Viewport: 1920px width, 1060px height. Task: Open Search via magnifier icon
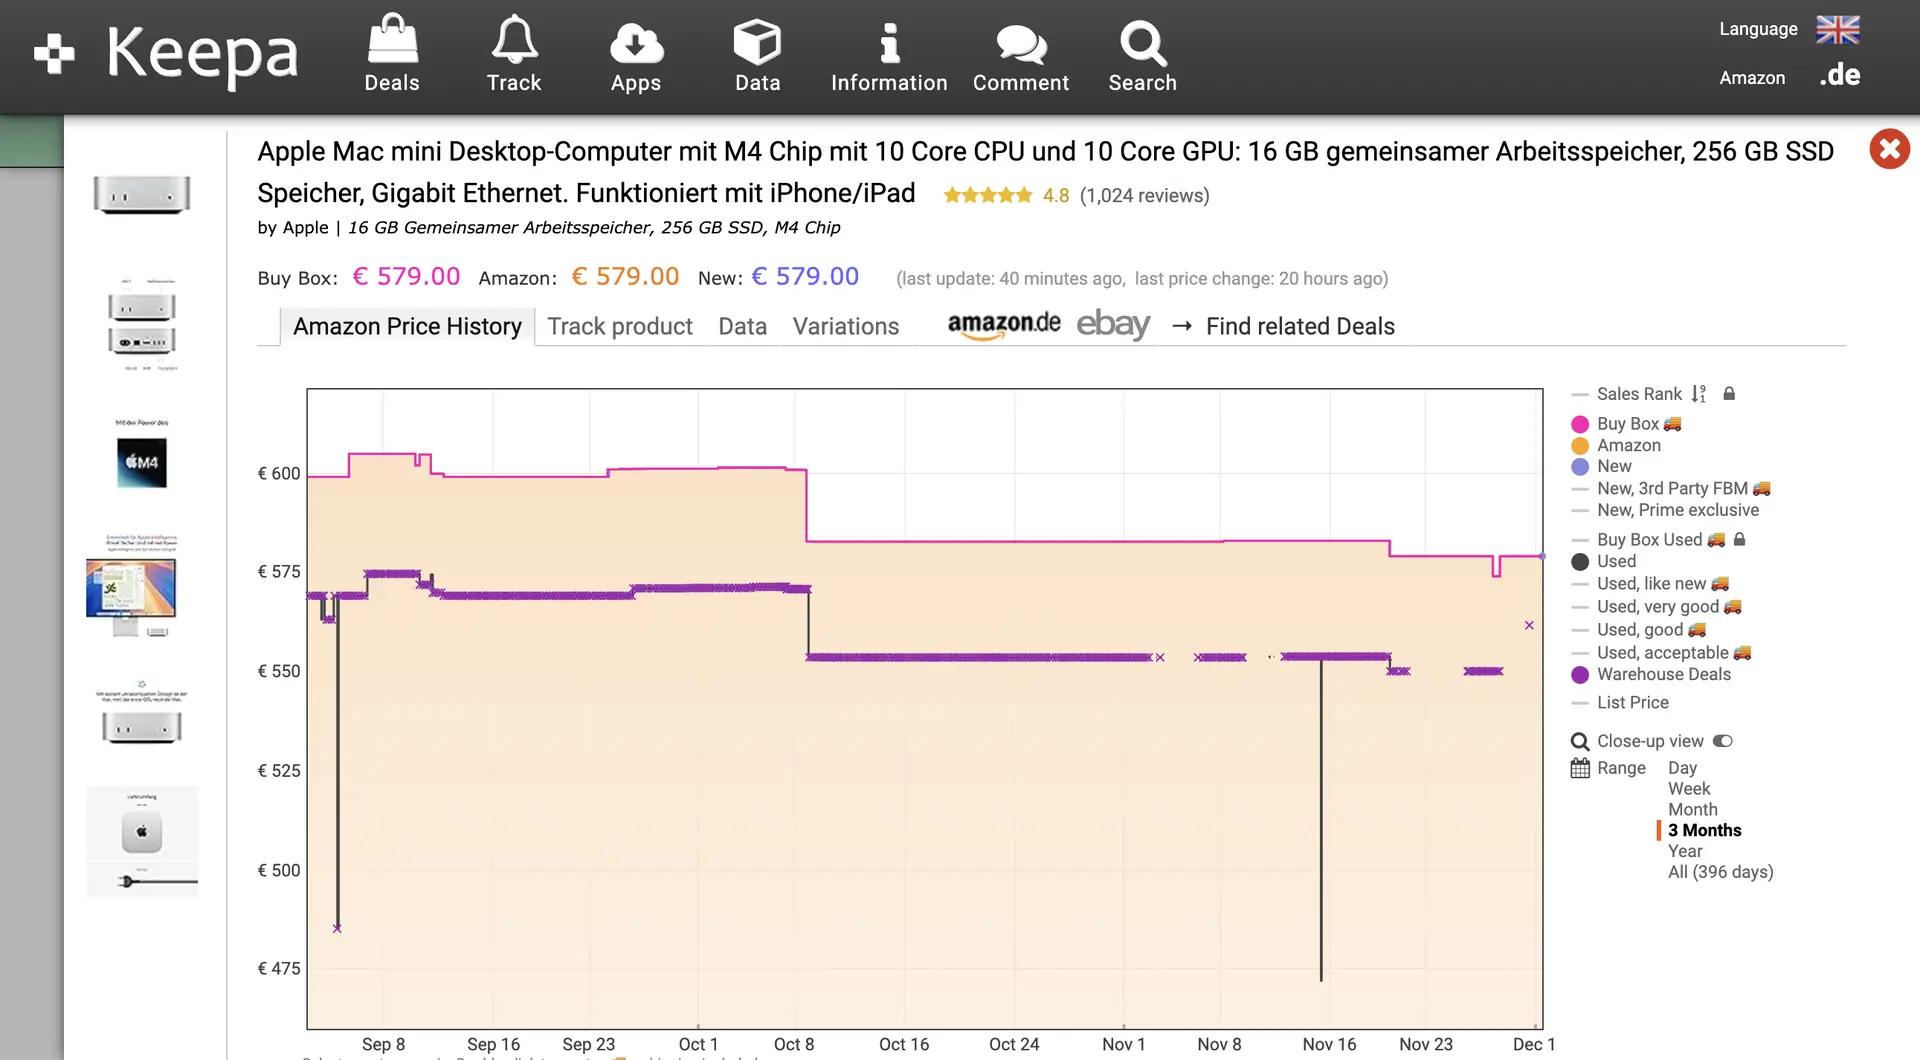pos(1142,42)
